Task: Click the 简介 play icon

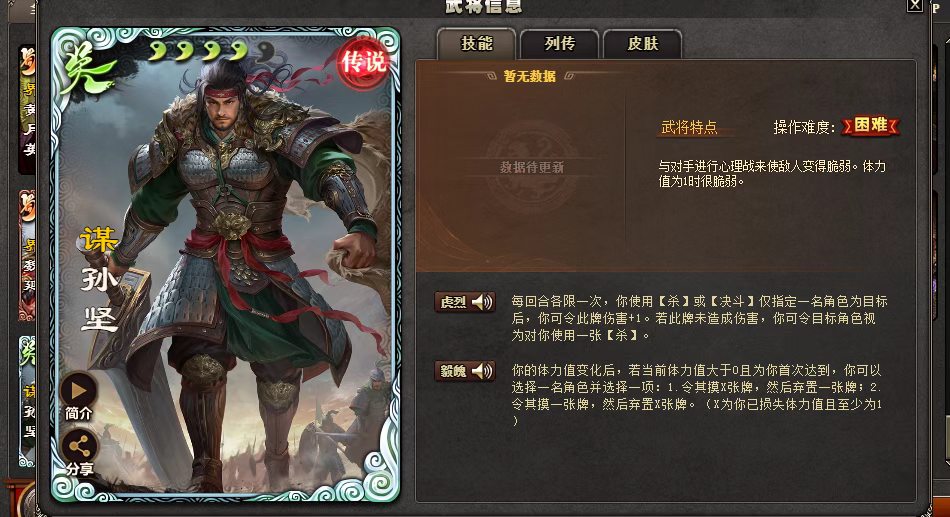Action: [x=79, y=390]
